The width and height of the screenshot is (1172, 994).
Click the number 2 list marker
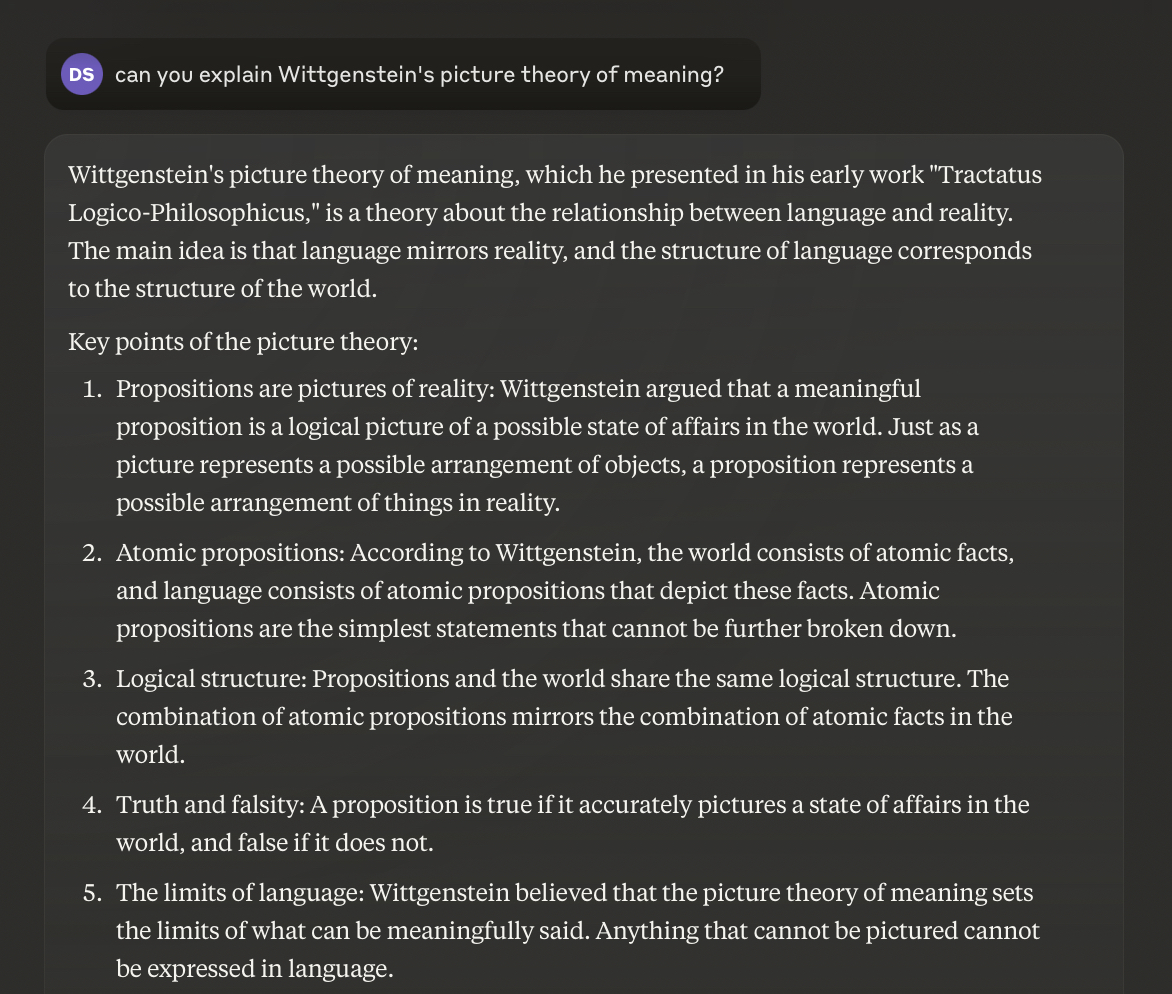pos(92,553)
